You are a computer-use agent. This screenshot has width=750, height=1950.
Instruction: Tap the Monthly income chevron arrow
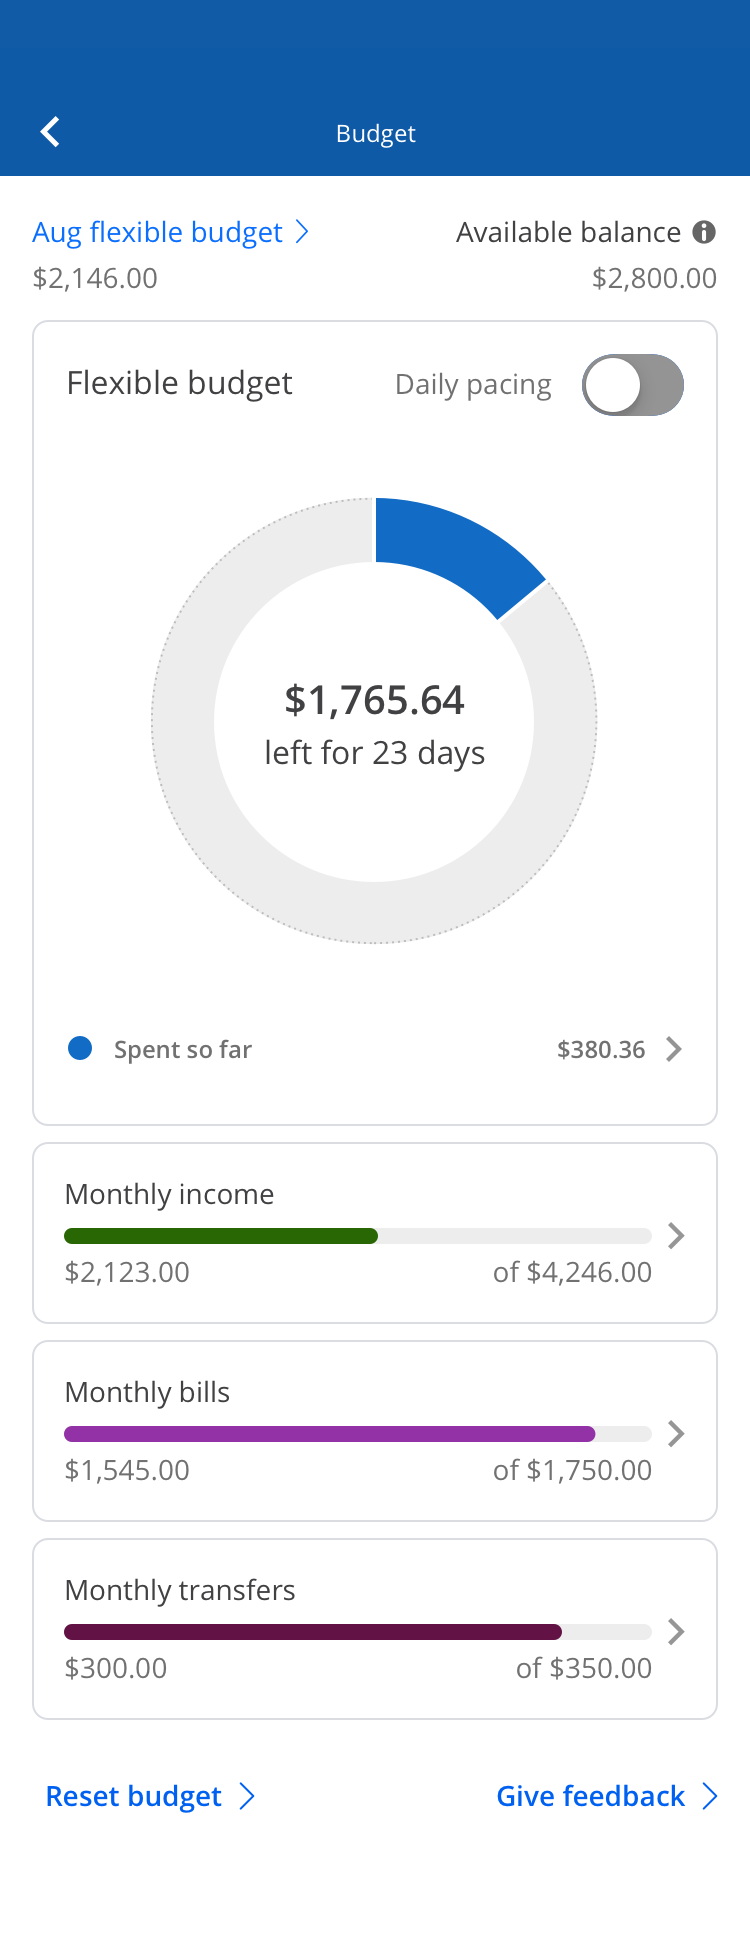[x=676, y=1236]
